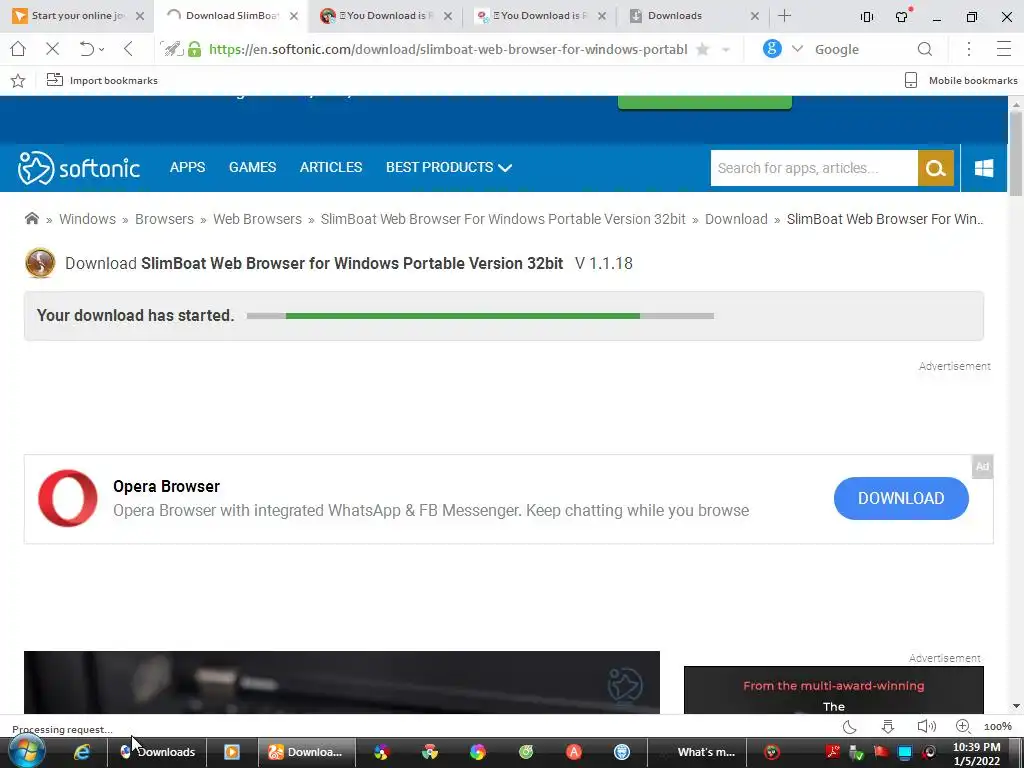Click the Download breadcrumb link

(736, 219)
